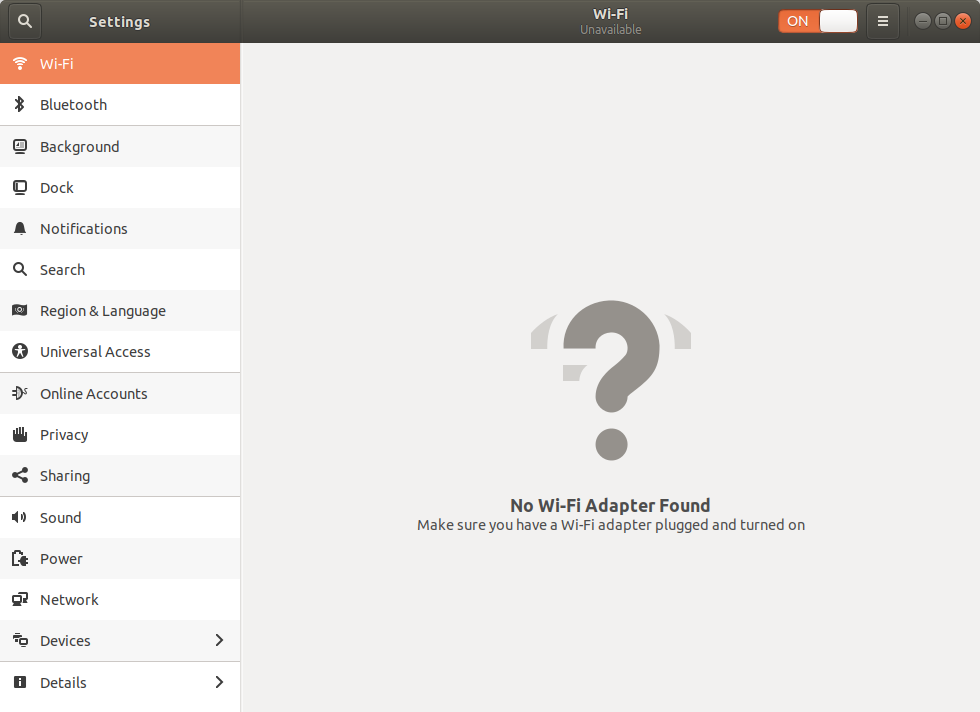Viewport: 980px width, 712px height.
Task: Click the Privacy hand icon
Action: tap(20, 434)
